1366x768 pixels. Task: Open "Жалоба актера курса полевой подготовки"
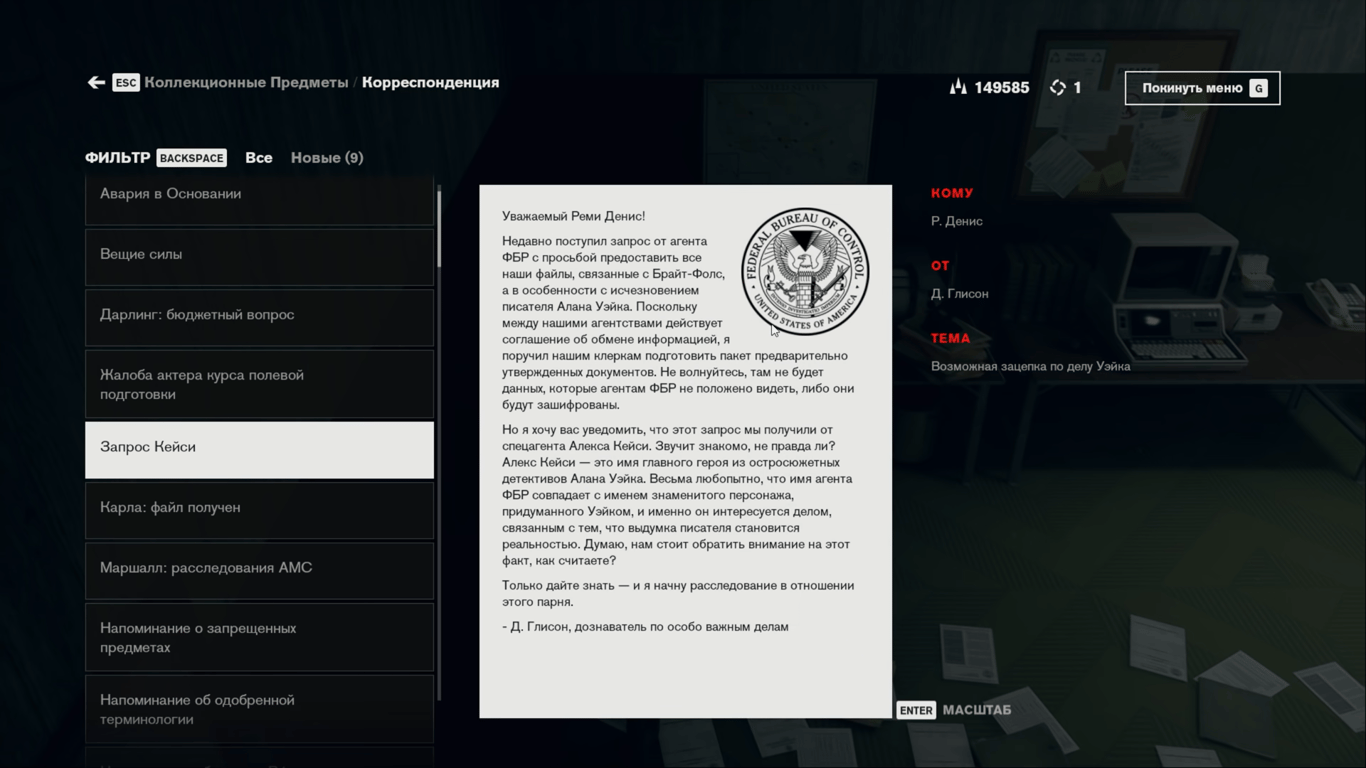(x=259, y=384)
